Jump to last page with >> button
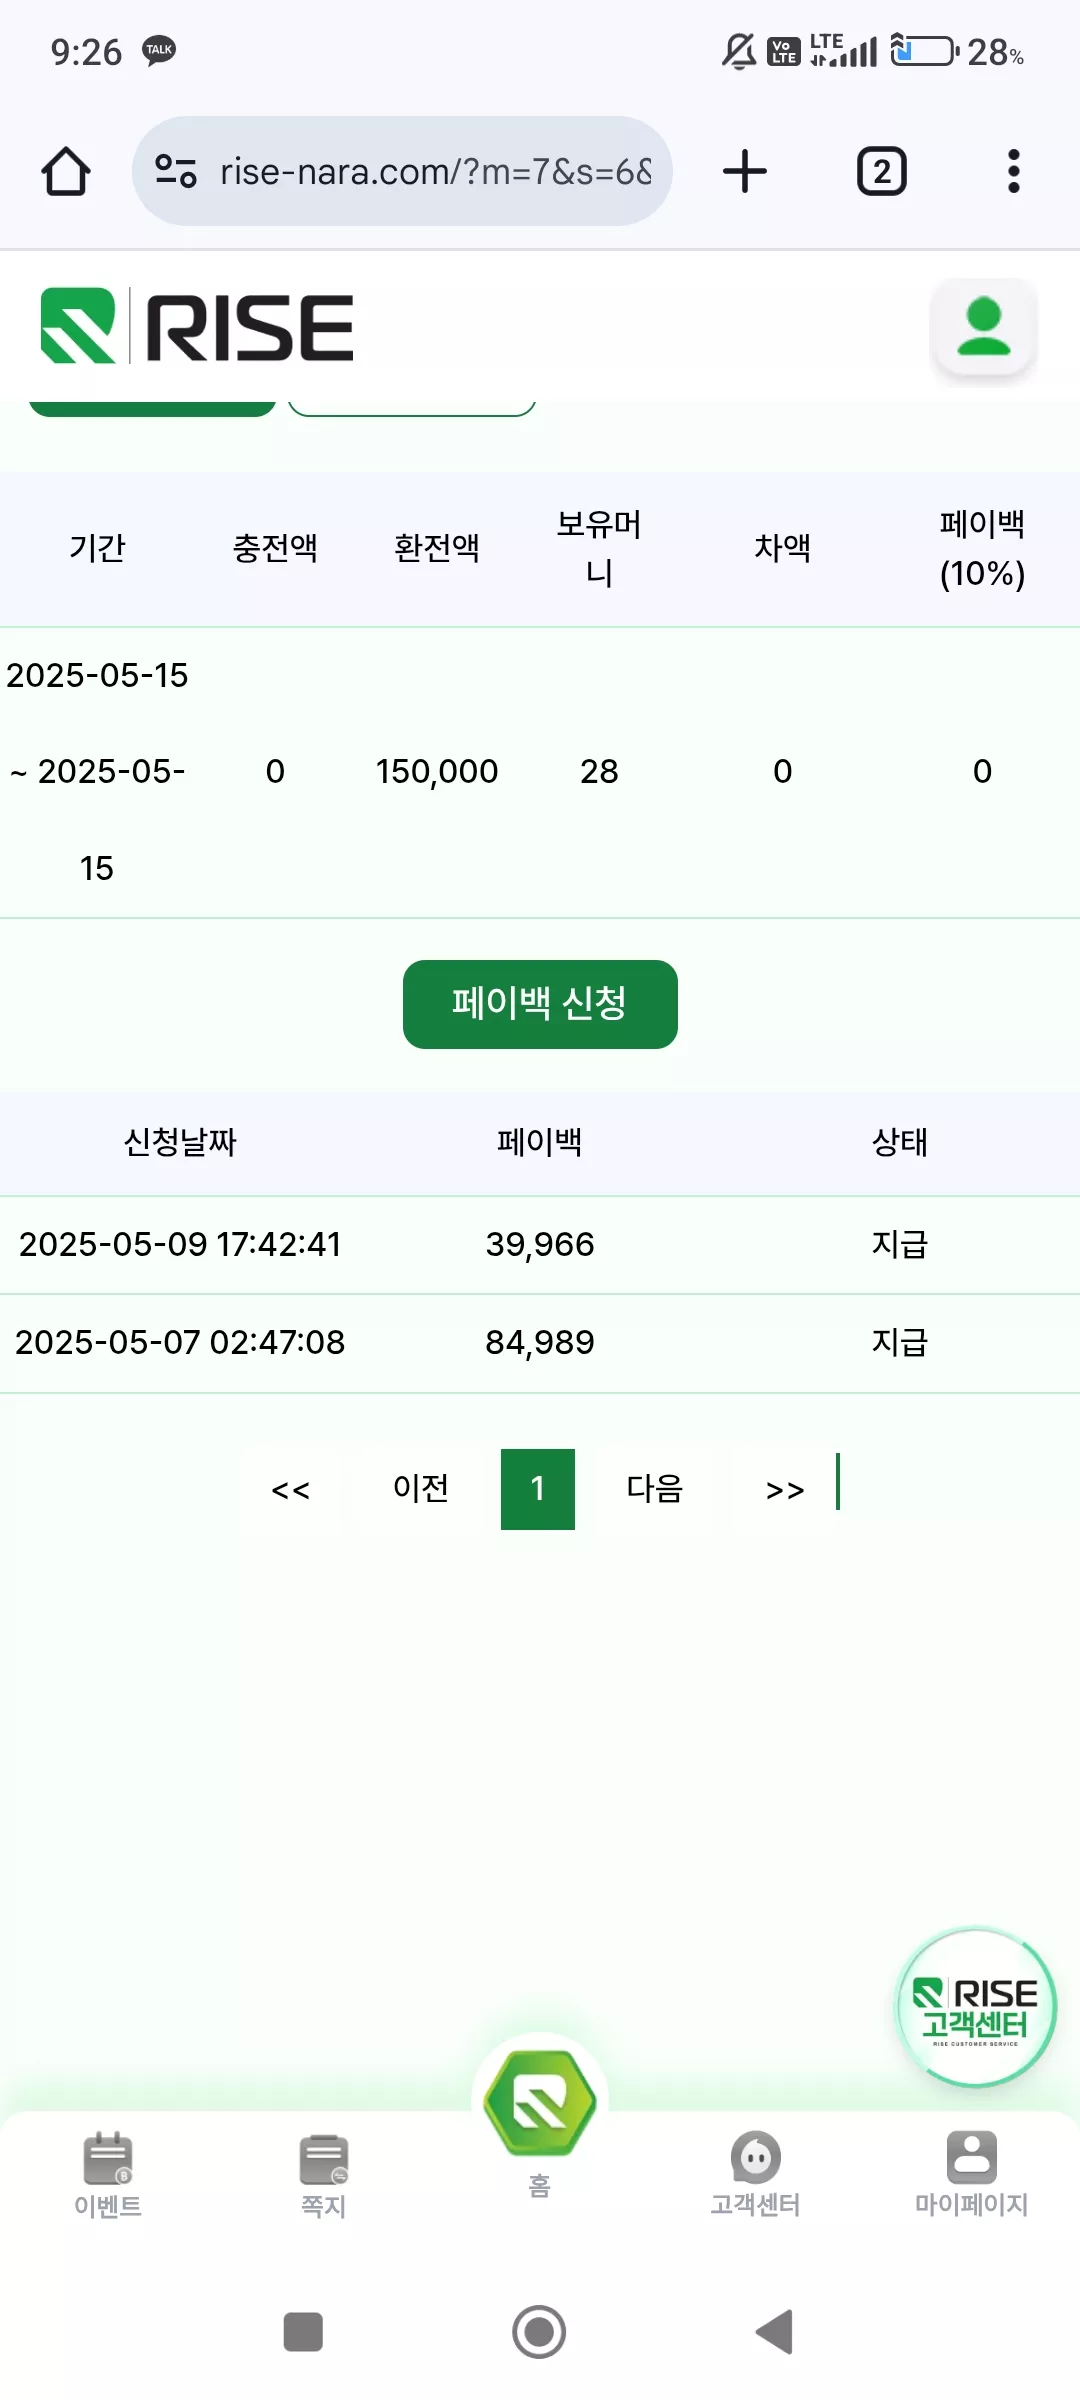 coord(785,1489)
